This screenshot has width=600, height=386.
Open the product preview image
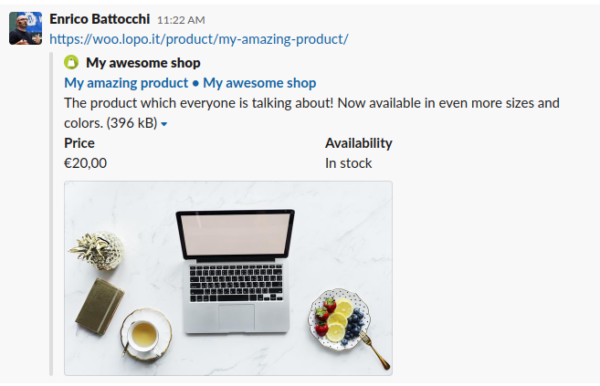pyautogui.click(x=228, y=278)
